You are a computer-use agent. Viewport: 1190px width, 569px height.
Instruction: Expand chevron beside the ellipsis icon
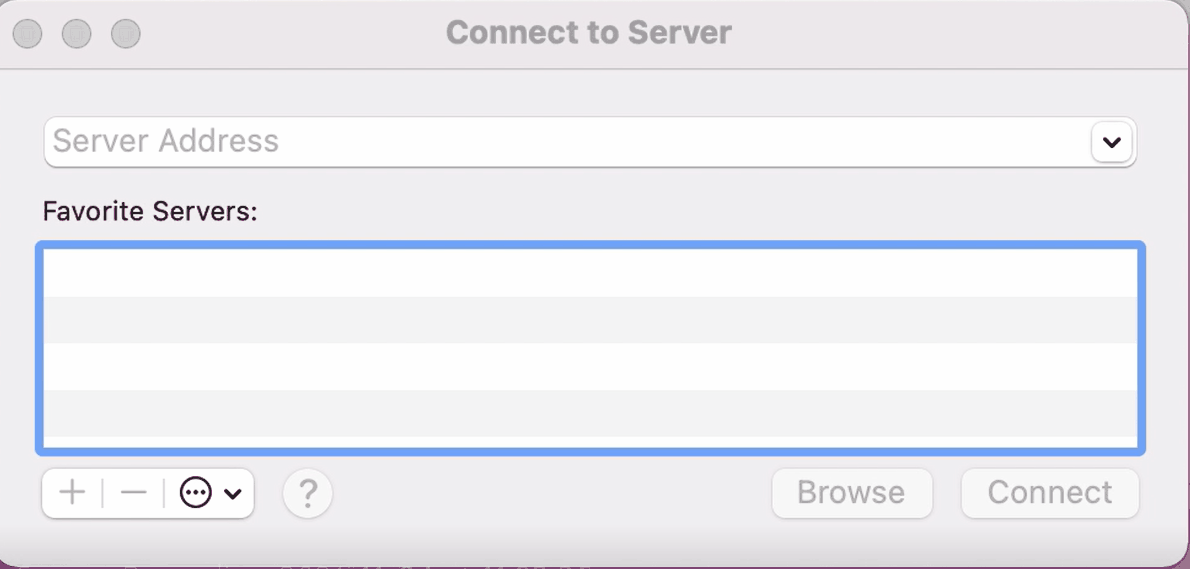click(x=232, y=494)
